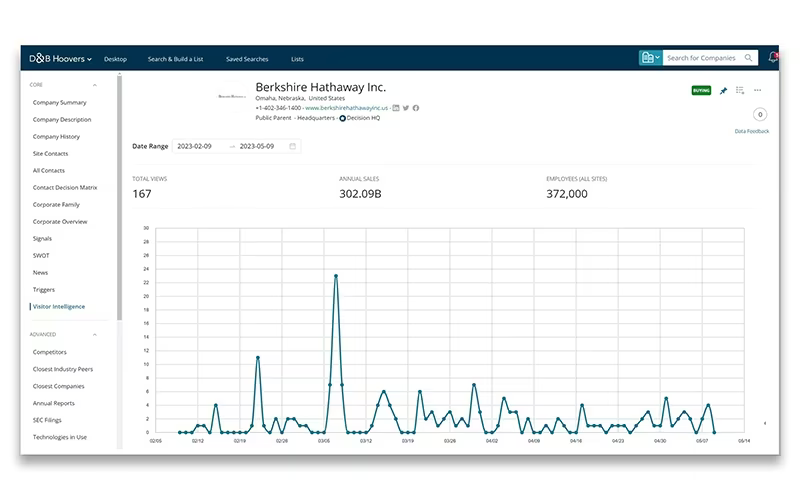Screen dimensions: 800x500
Task: Open Saved Searches in top navigation
Action: pos(247,59)
